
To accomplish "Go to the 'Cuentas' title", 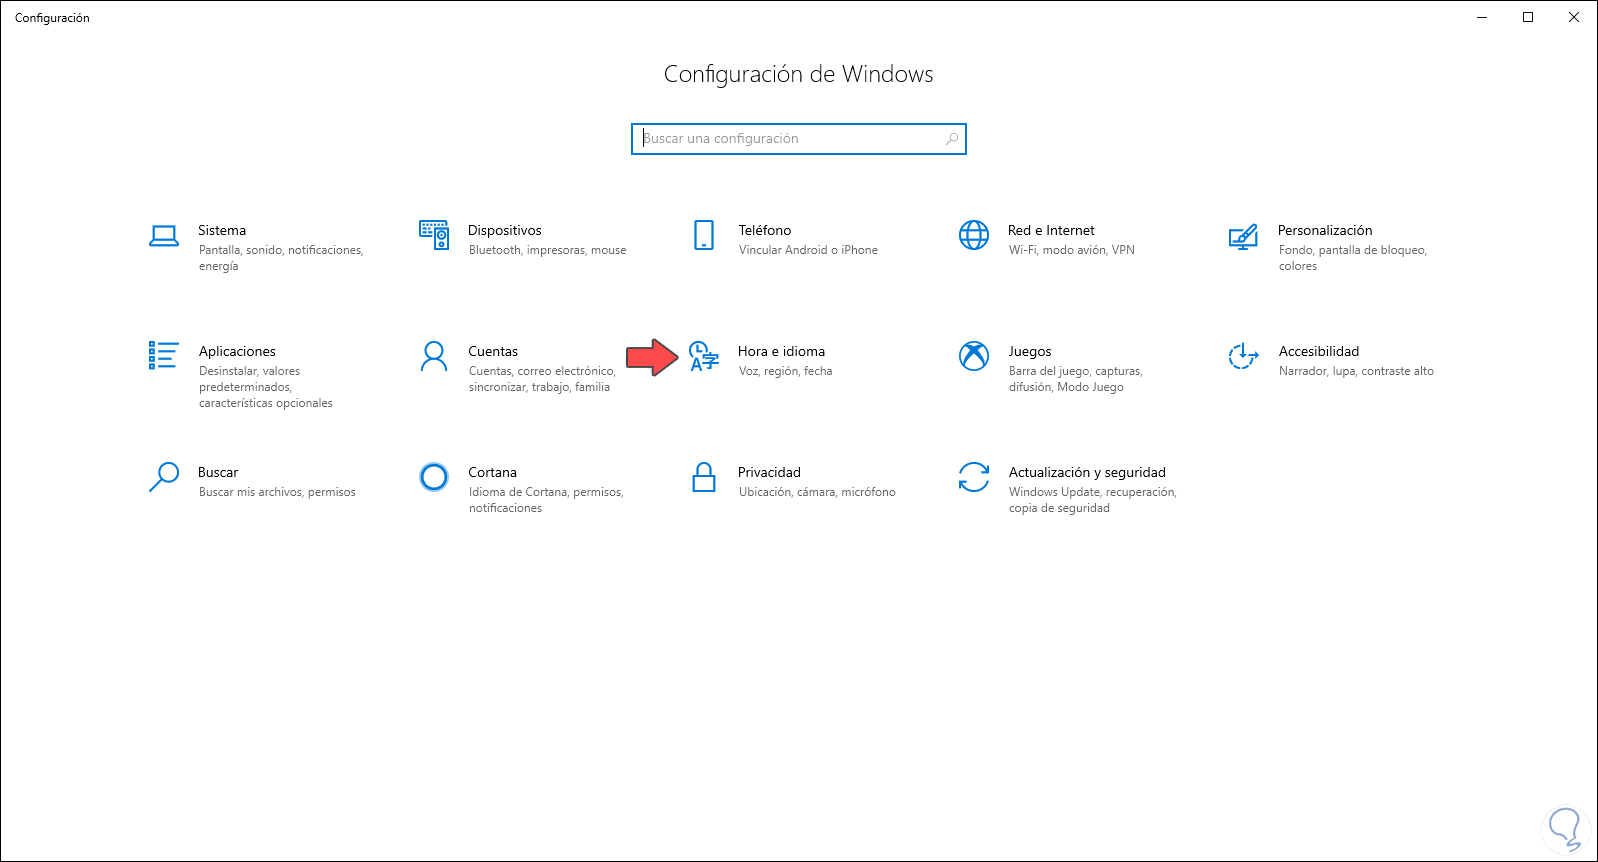I will [x=493, y=351].
